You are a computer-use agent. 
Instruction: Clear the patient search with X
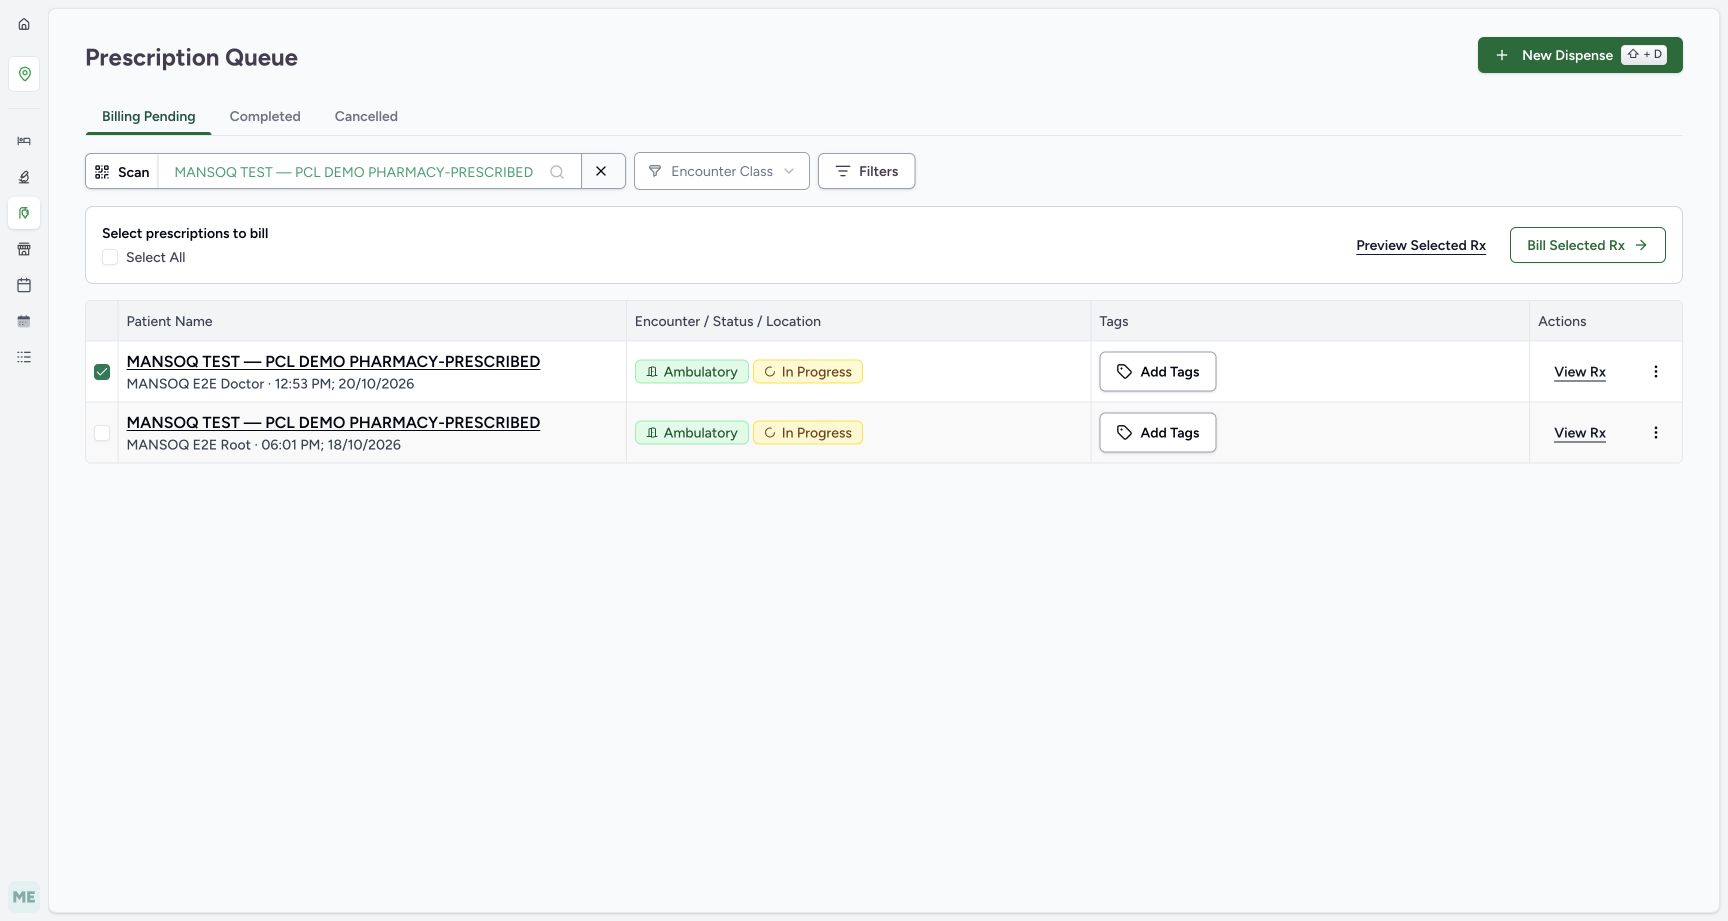602,171
